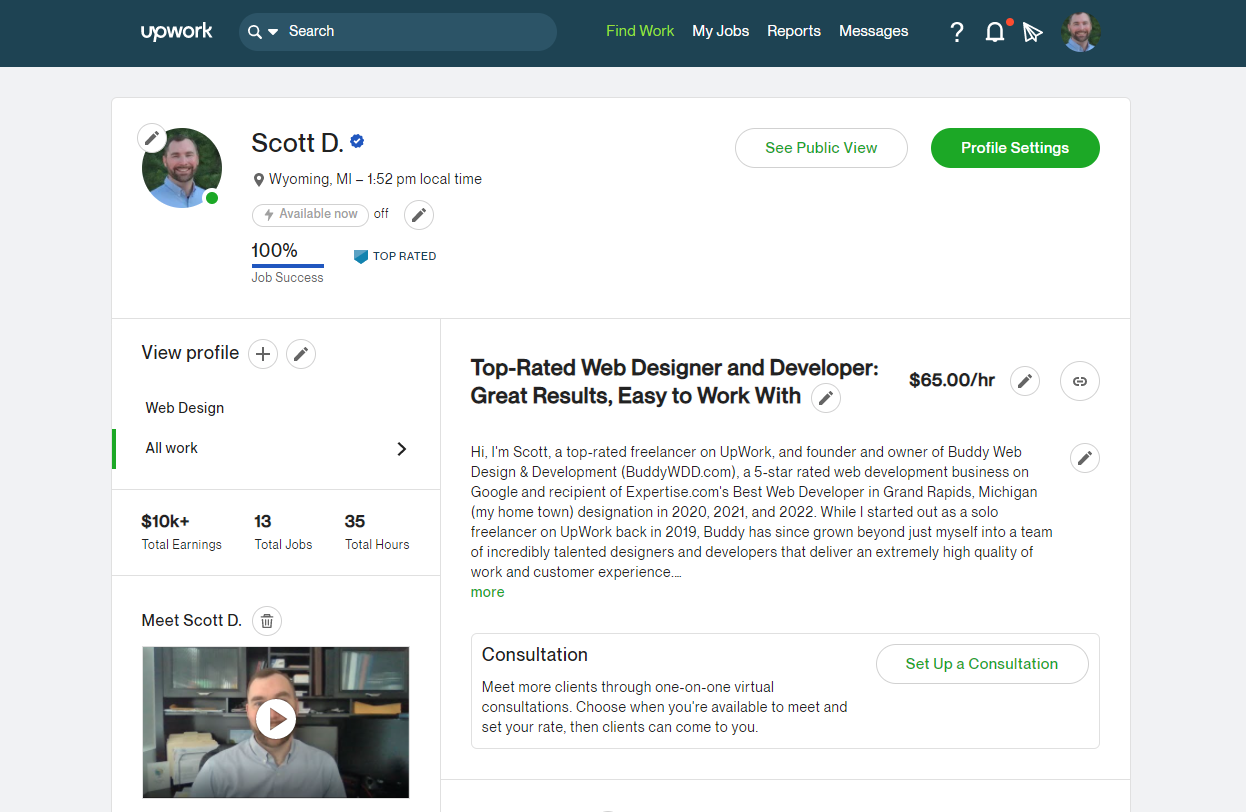
Task: Click the location pin icon
Action: (259, 180)
